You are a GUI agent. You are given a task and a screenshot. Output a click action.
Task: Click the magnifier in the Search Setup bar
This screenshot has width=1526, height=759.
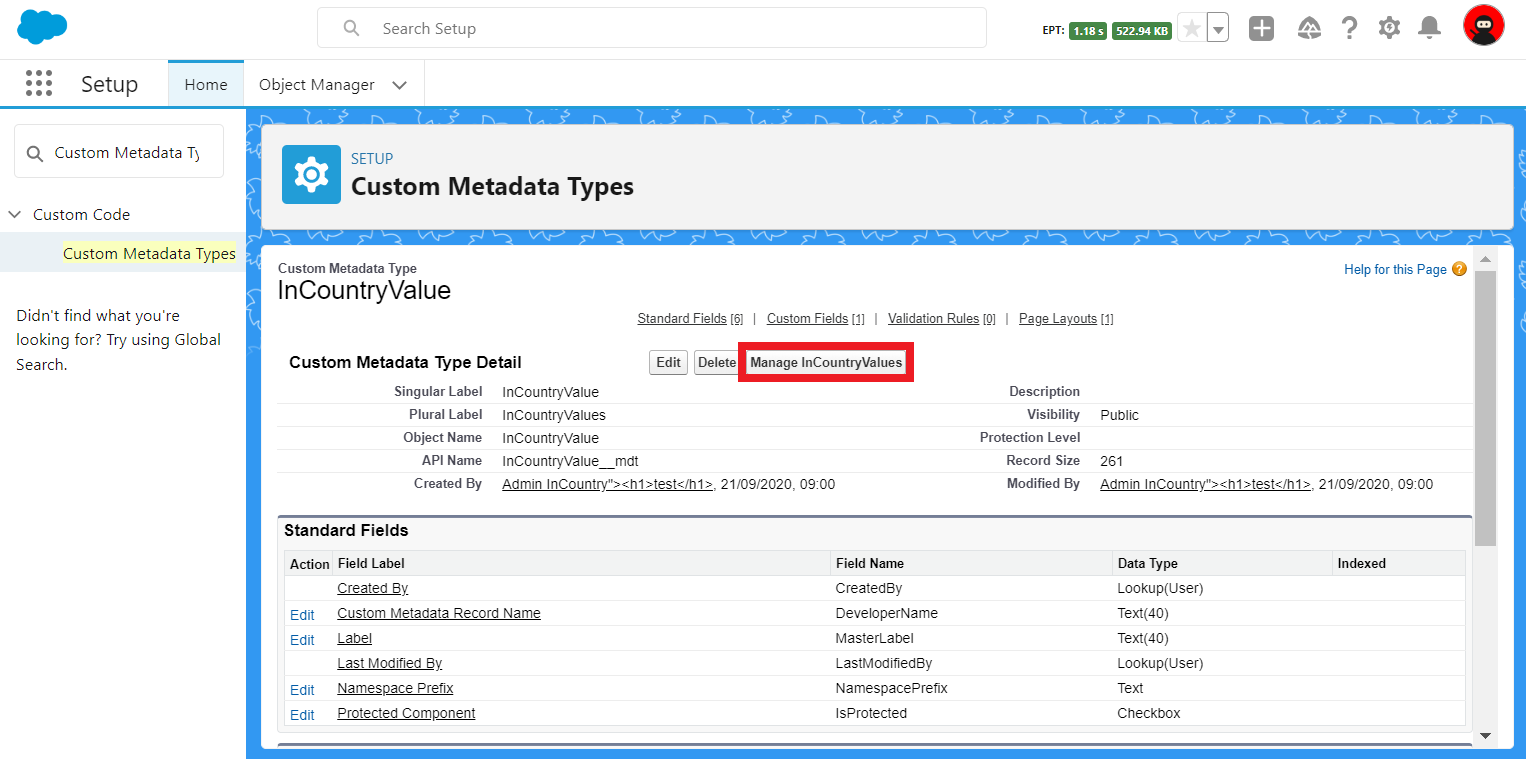coord(351,28)
